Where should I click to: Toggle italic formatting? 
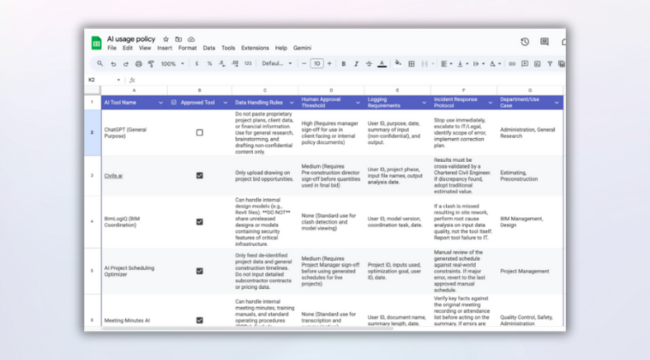356,64
